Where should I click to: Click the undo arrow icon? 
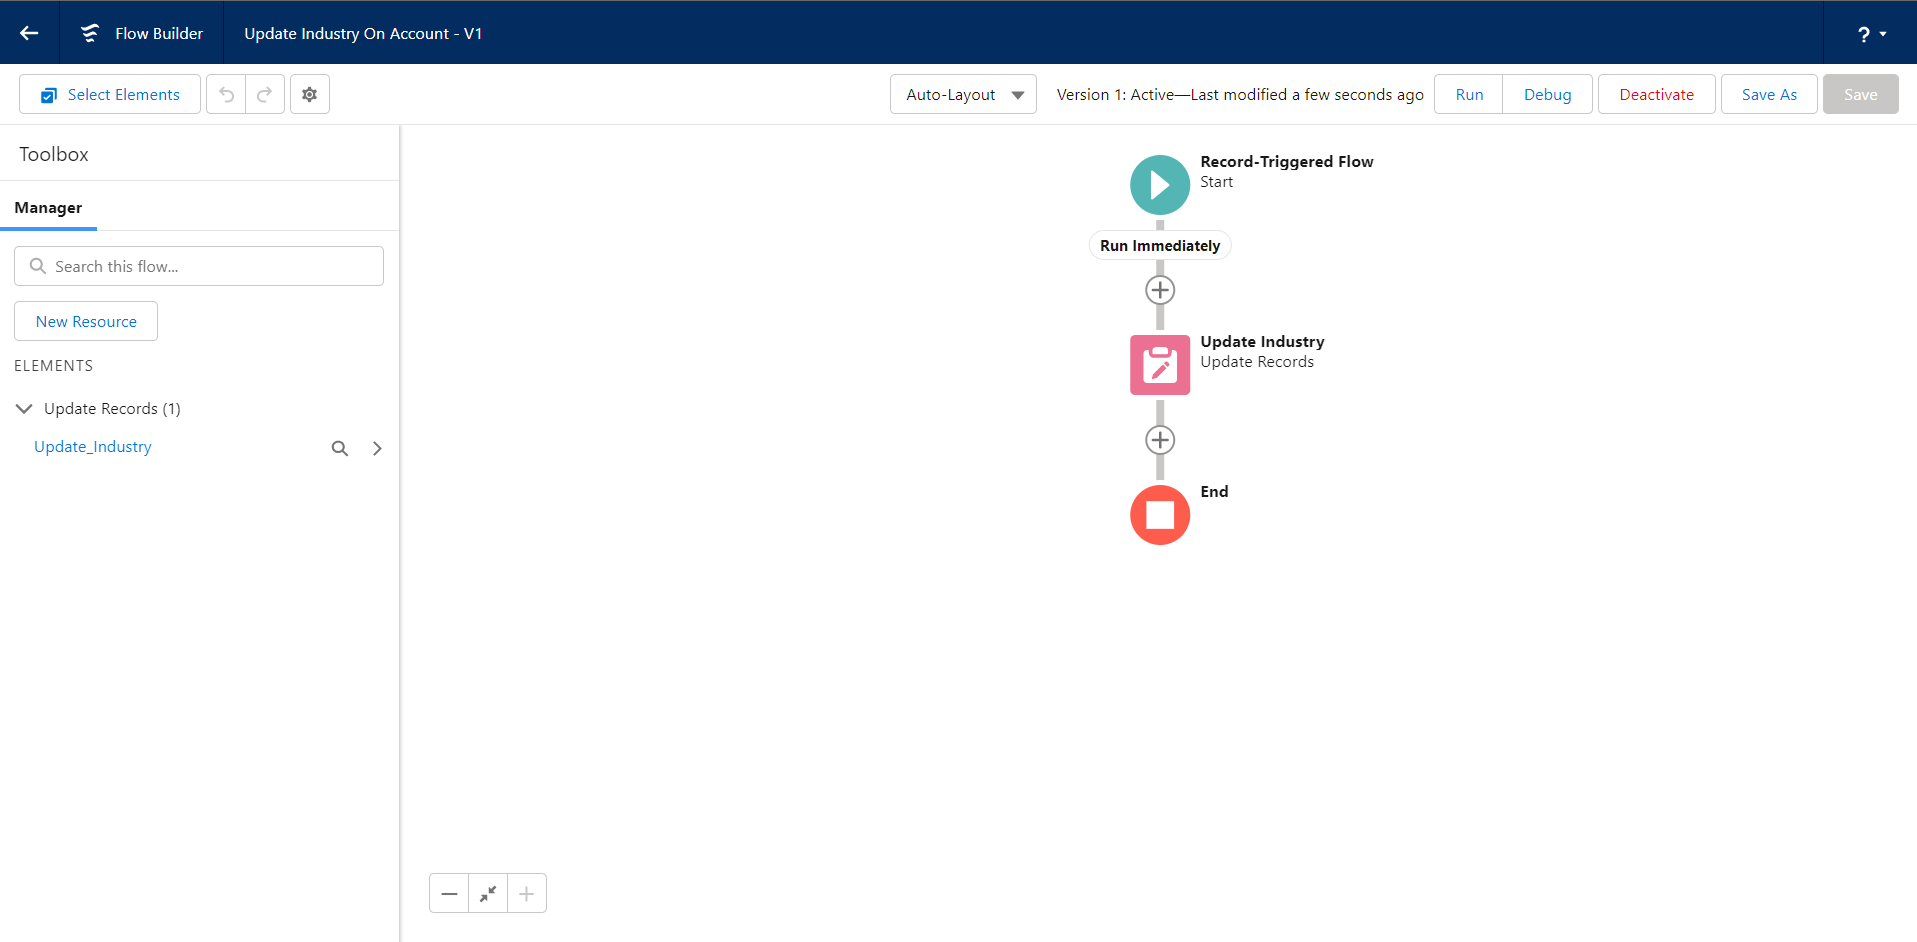point(226,94)
